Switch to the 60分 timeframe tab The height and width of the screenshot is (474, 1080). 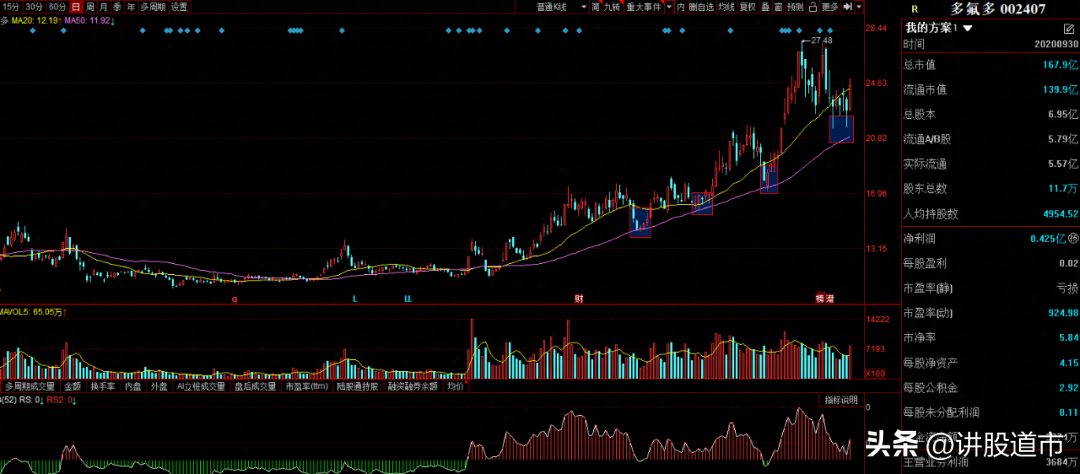click(57, 6)
